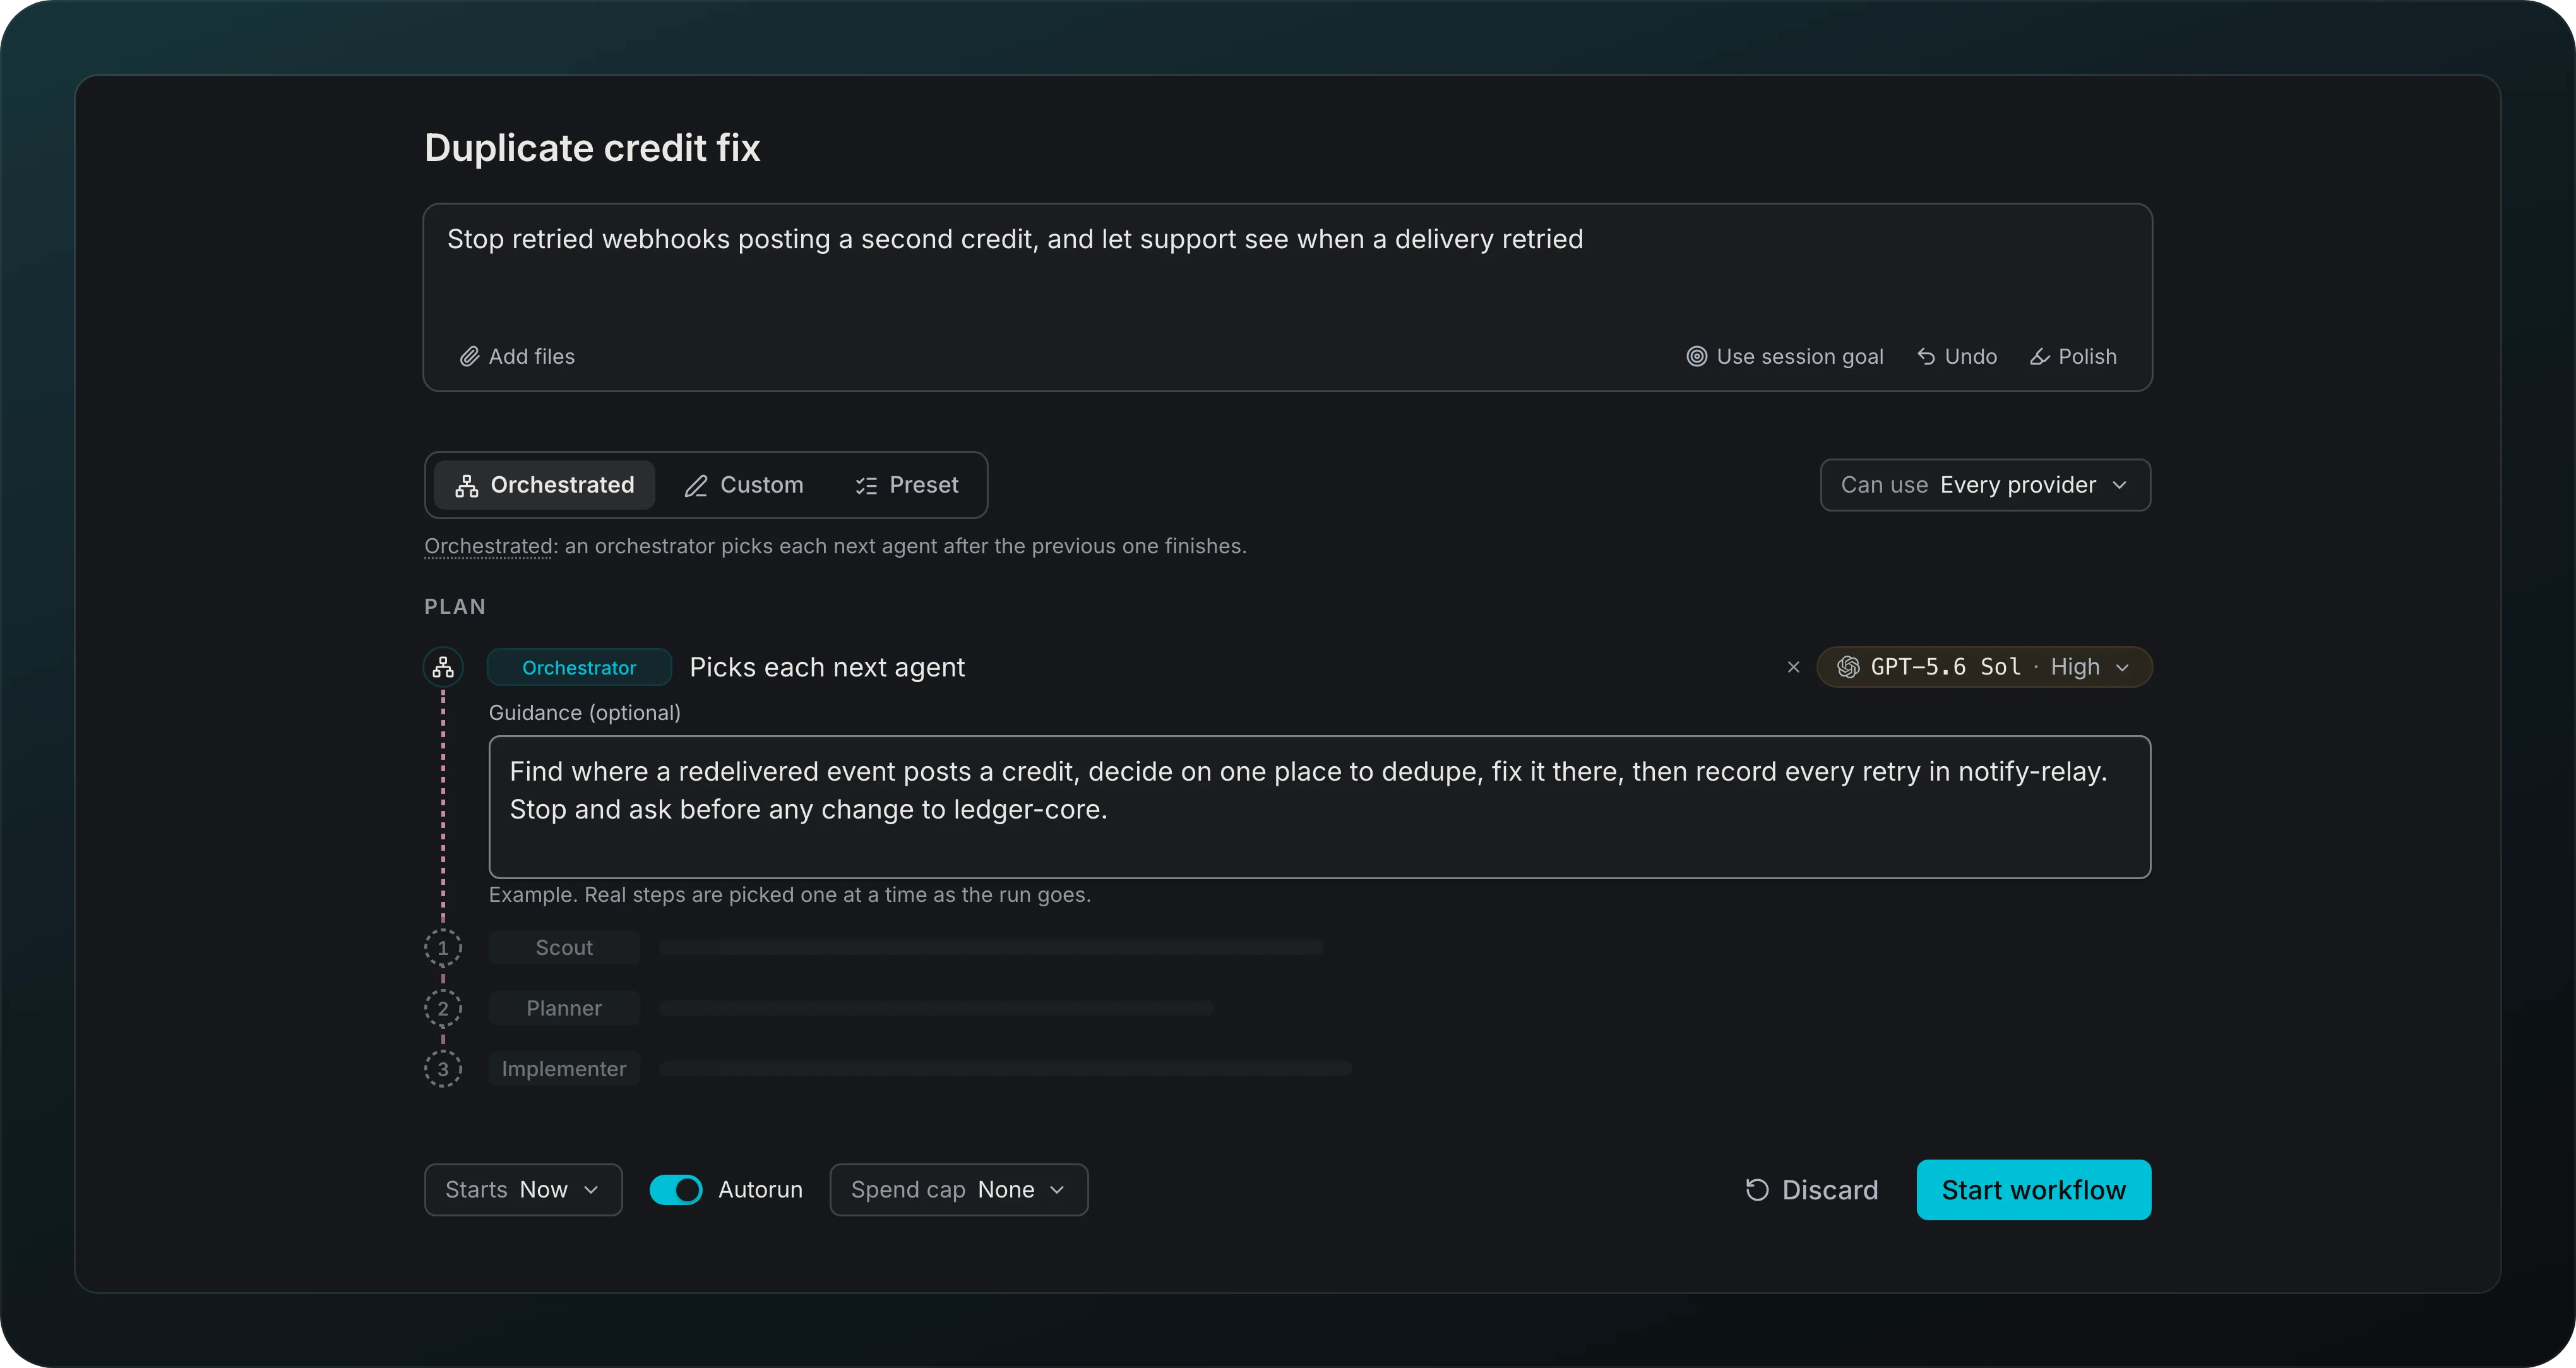Switch to the Preset mode tab
The width and height of the screenshot is (2576, 1368).
click(x=907, y=485)
